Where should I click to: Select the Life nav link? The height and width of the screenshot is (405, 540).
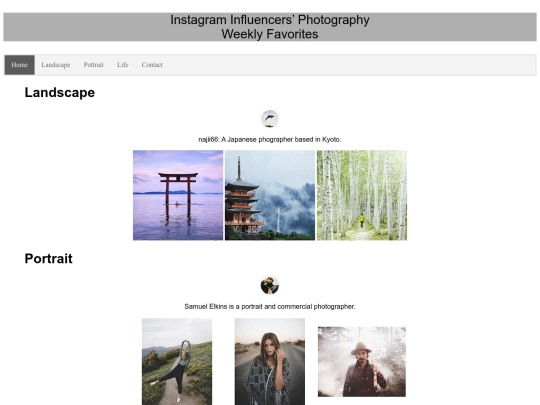click(123, 65)
